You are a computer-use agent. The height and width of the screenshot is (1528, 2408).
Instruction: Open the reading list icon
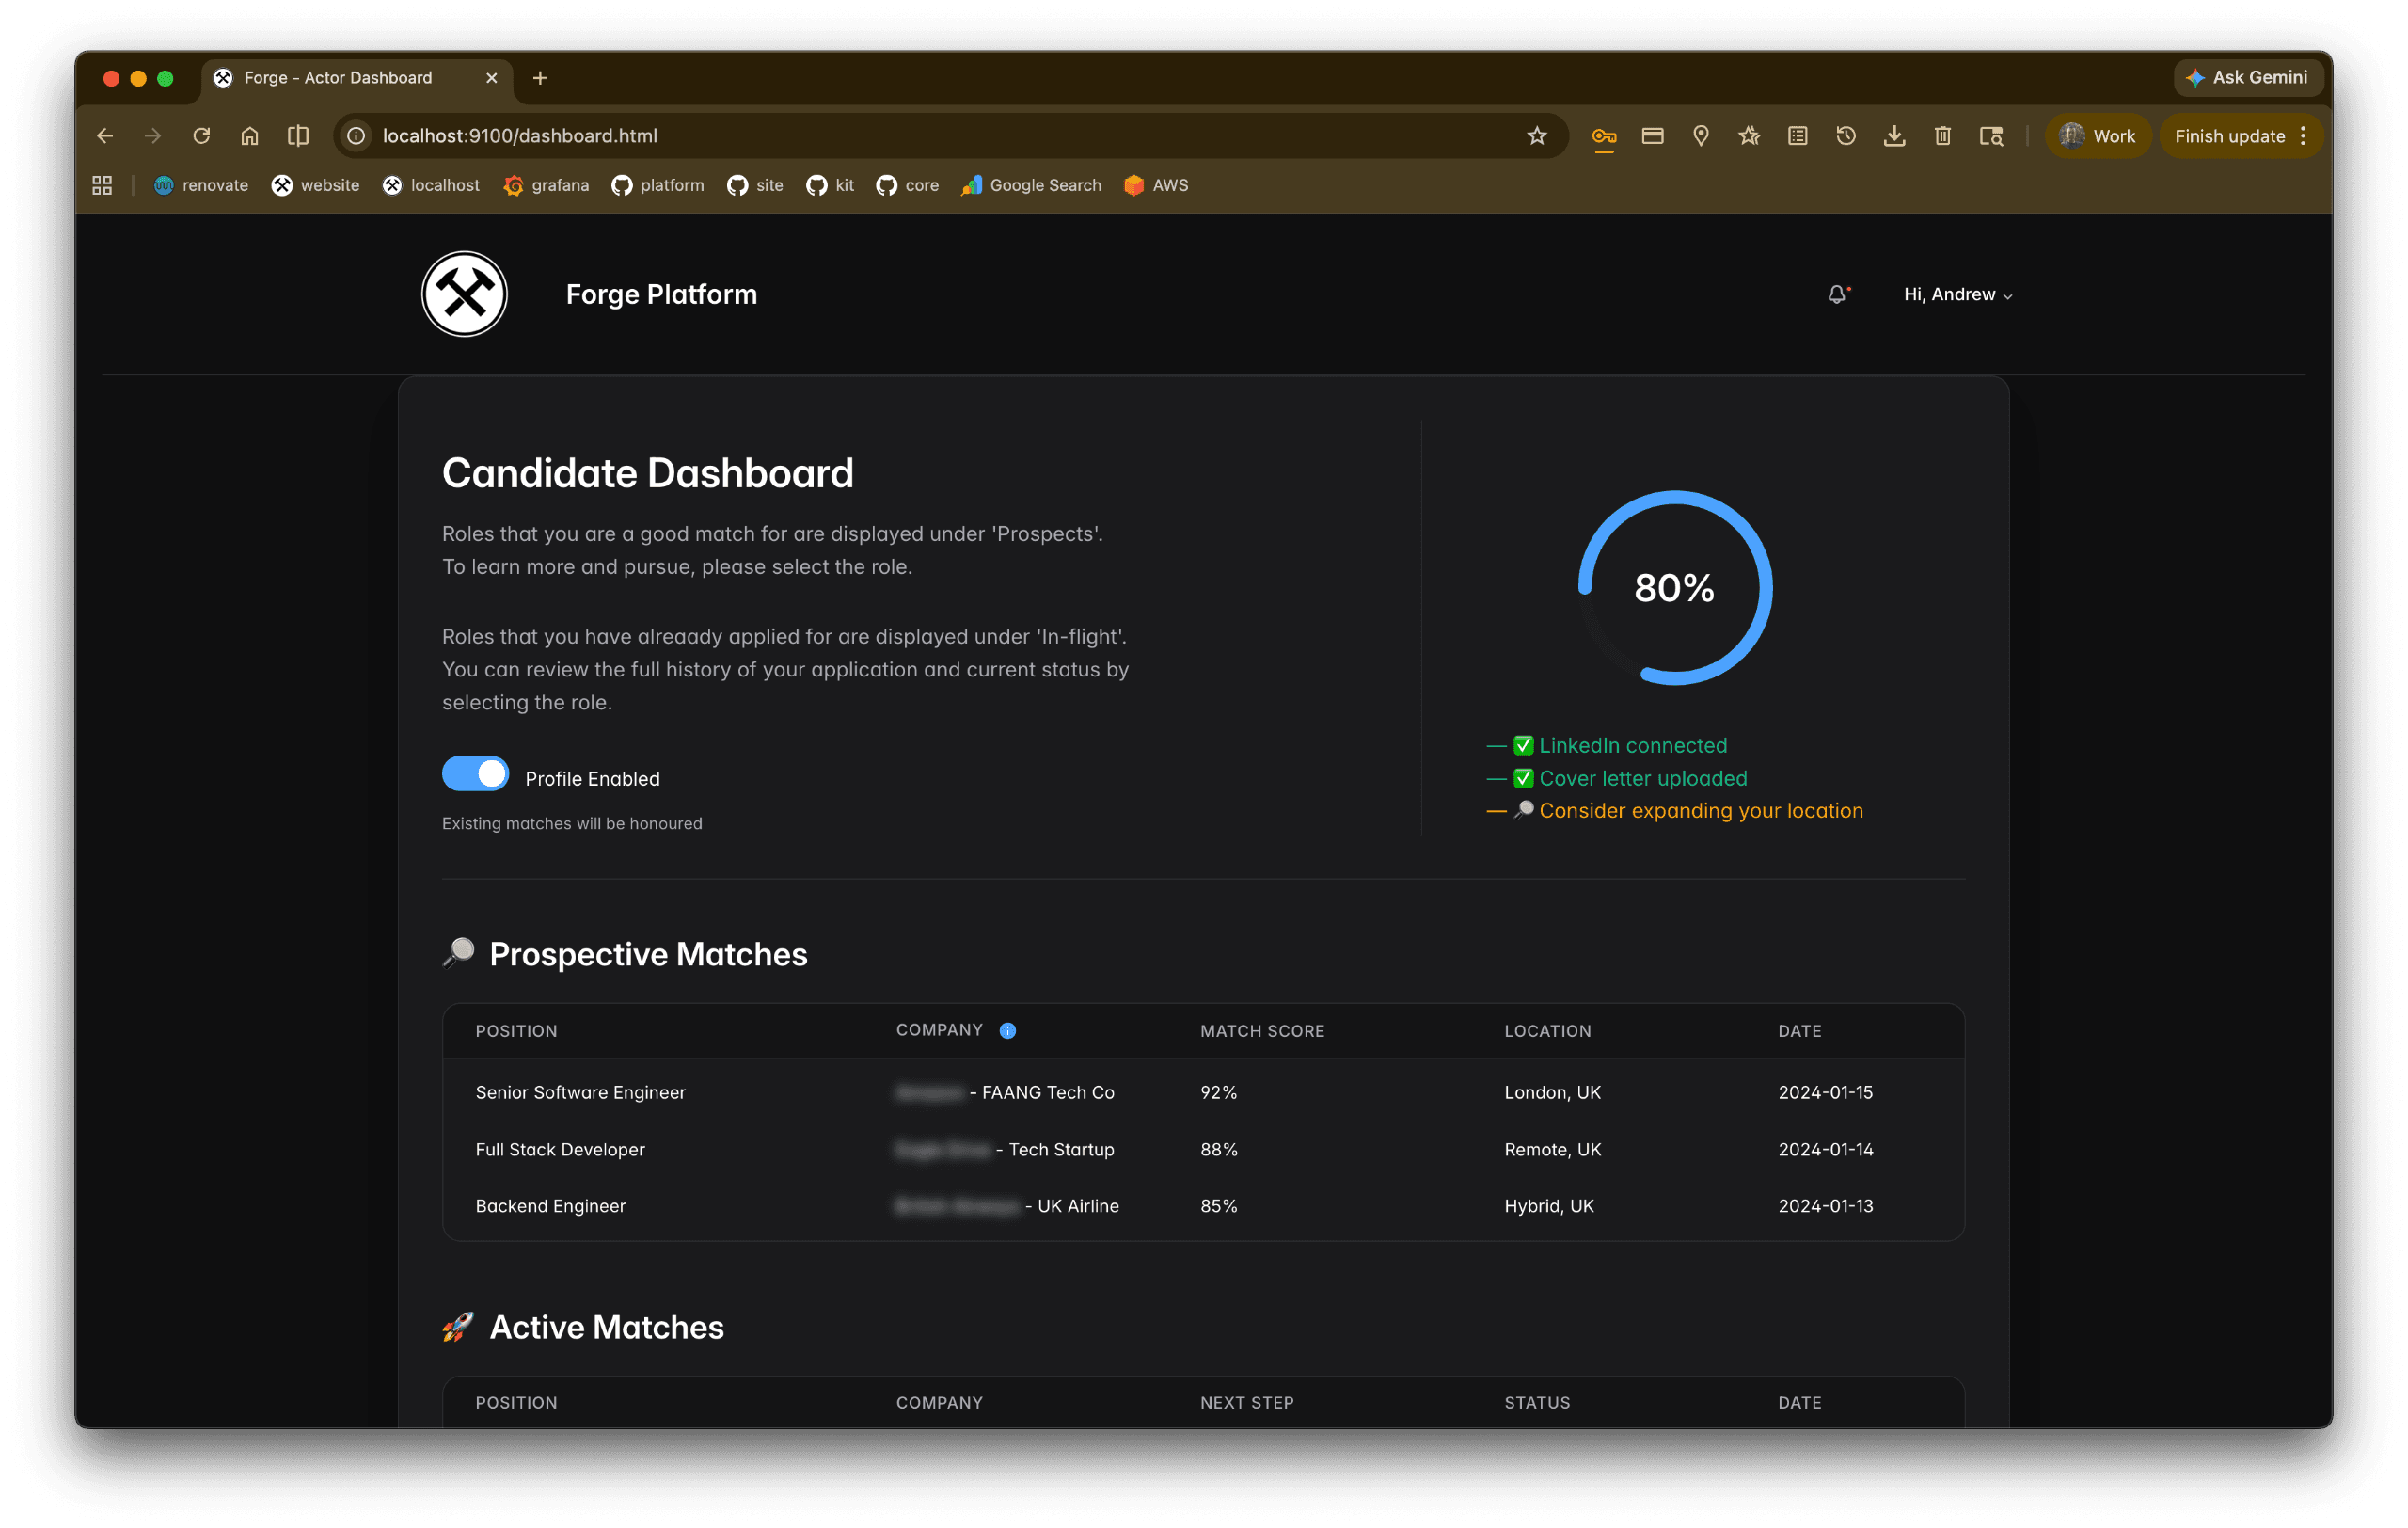tap(1798, 136)
